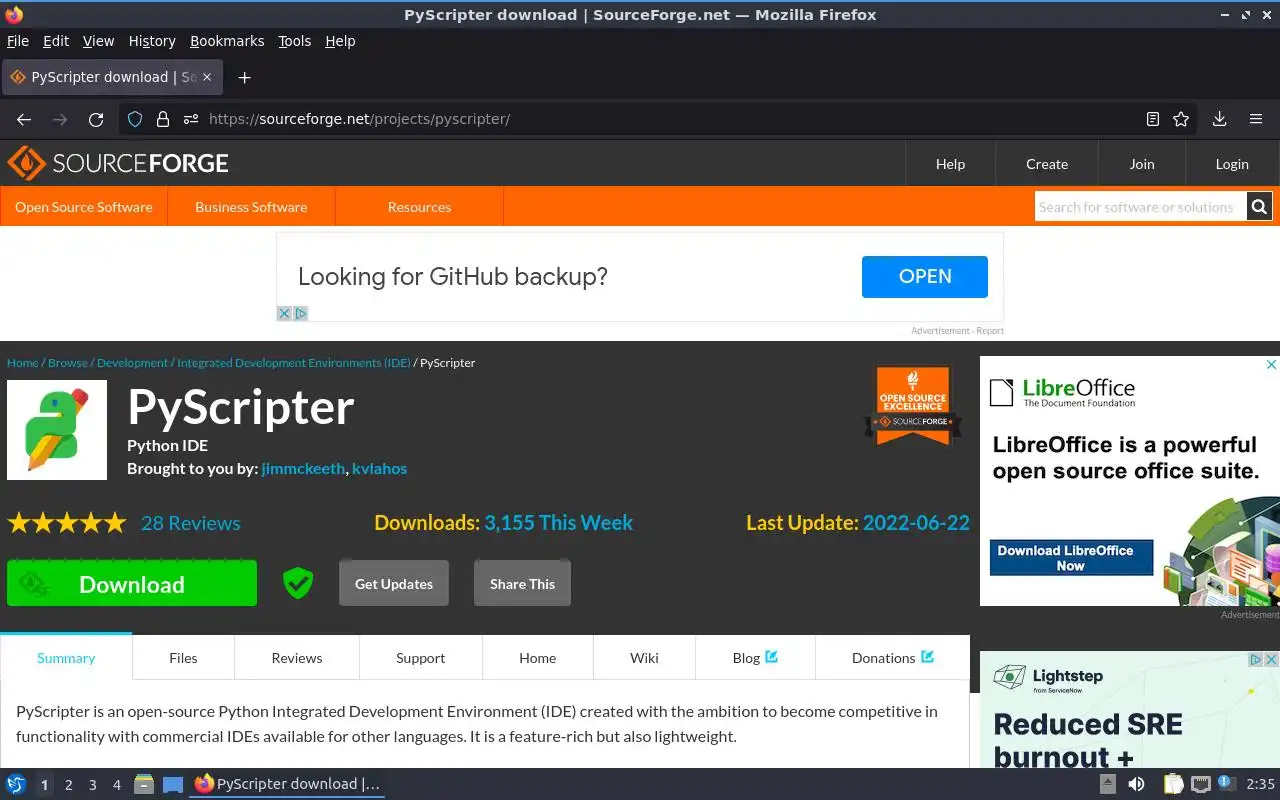Image resolution: width=1280 pixels, height=800 pixels.
Task: Open the AdChoices triangle icon on the top ad
Action: click(301, 313)
